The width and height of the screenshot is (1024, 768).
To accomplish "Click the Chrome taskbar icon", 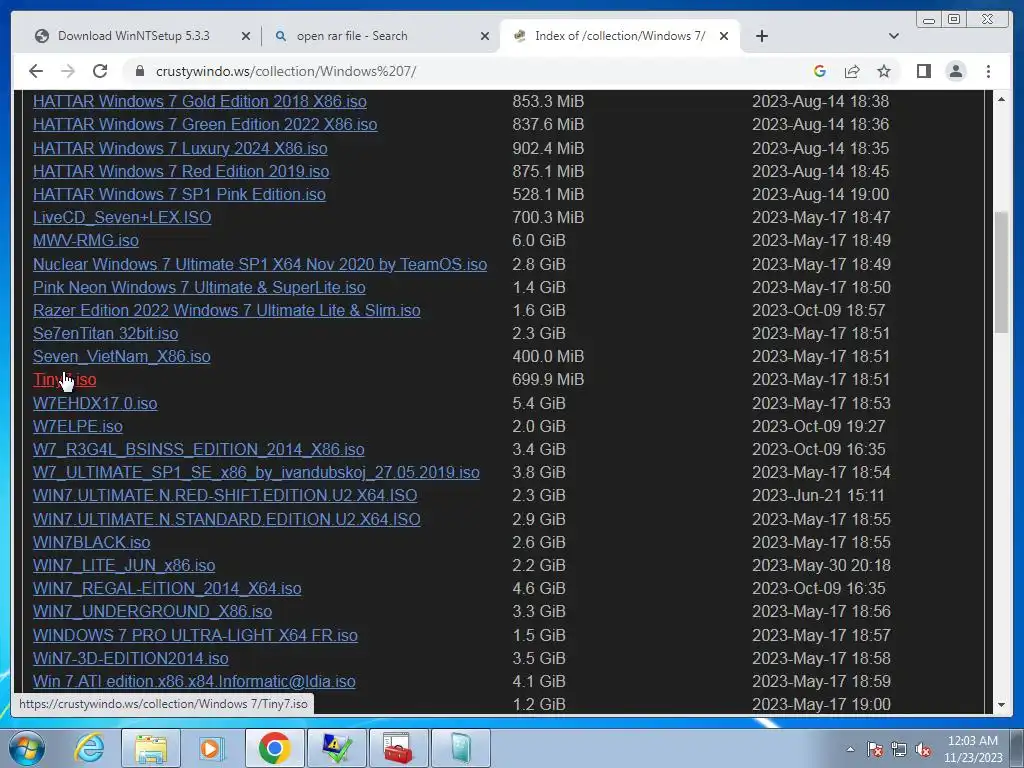I will tap(274, 748).
